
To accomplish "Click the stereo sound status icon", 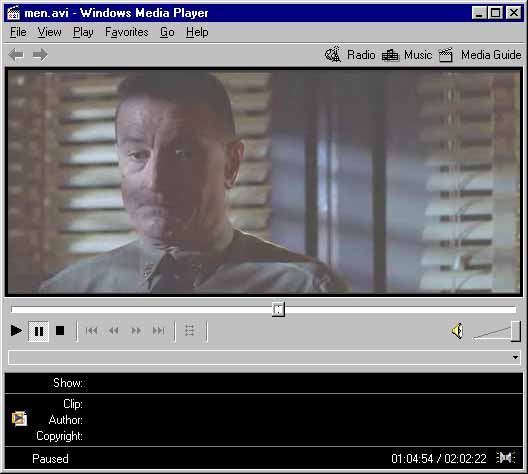I will coord(506,458).
